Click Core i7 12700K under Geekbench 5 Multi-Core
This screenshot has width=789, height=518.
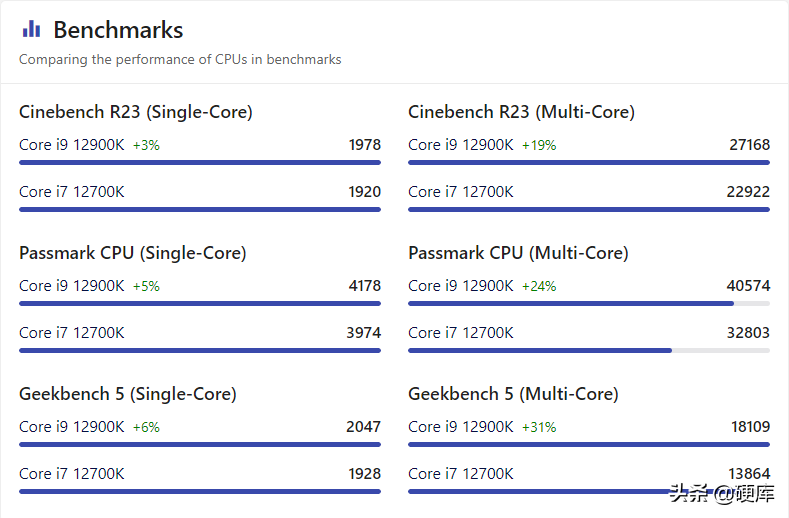point(460,474)
